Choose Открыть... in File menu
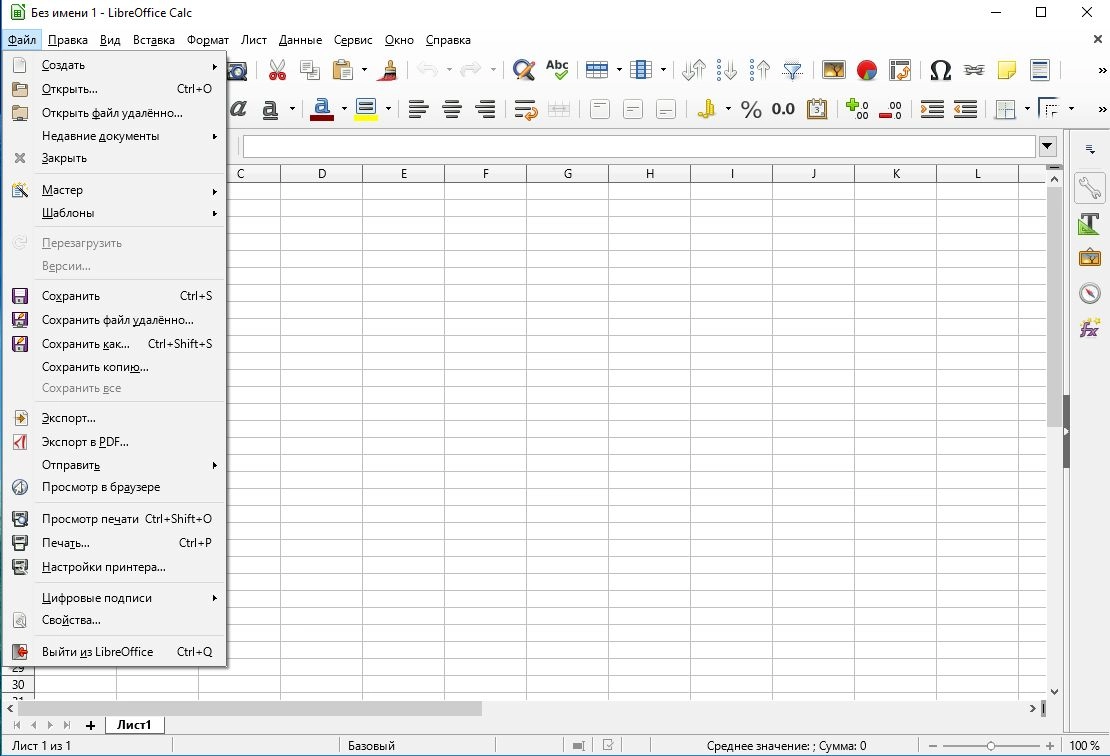Viewport: 1110px width, 756px height. point(115,89)
